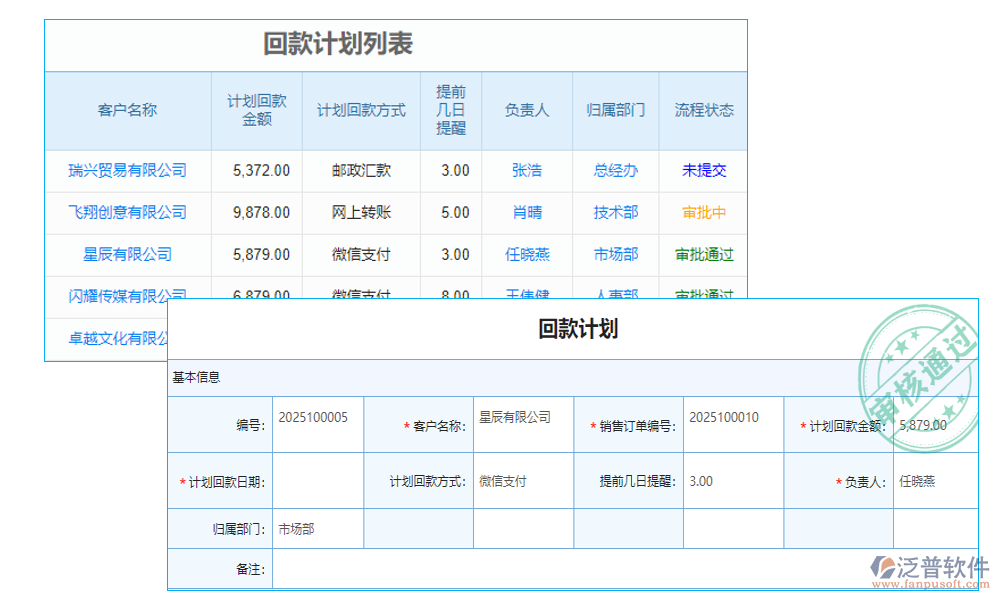Open customer 飞翔创意有限公司 details
1000x600 pixels.
point(127,212)
